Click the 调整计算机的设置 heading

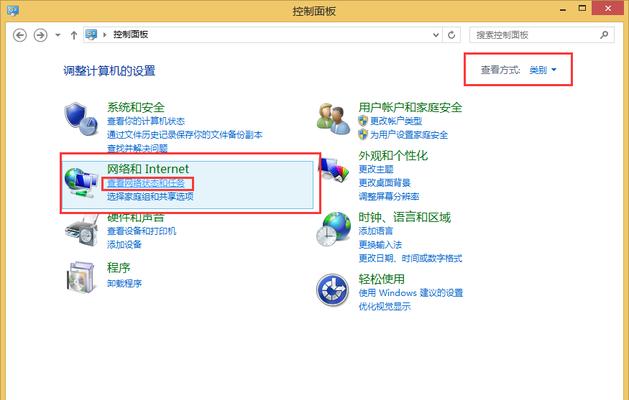109,71
